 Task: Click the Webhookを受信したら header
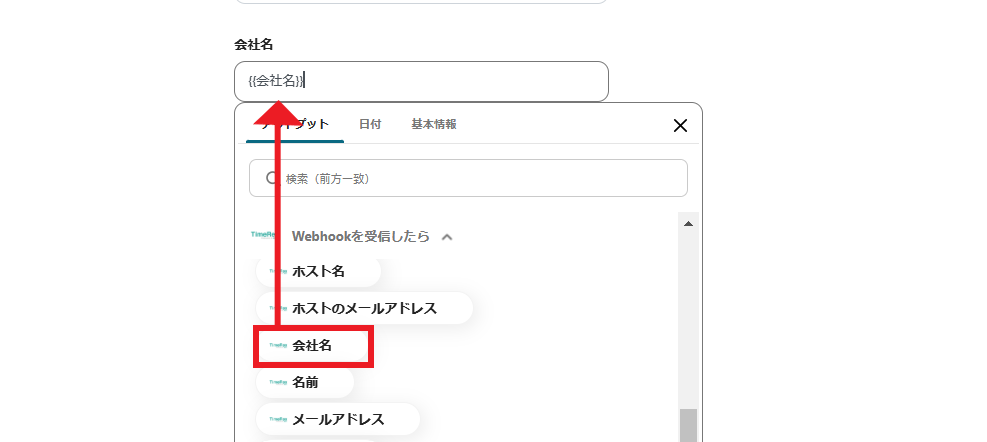tap(361, 237)
